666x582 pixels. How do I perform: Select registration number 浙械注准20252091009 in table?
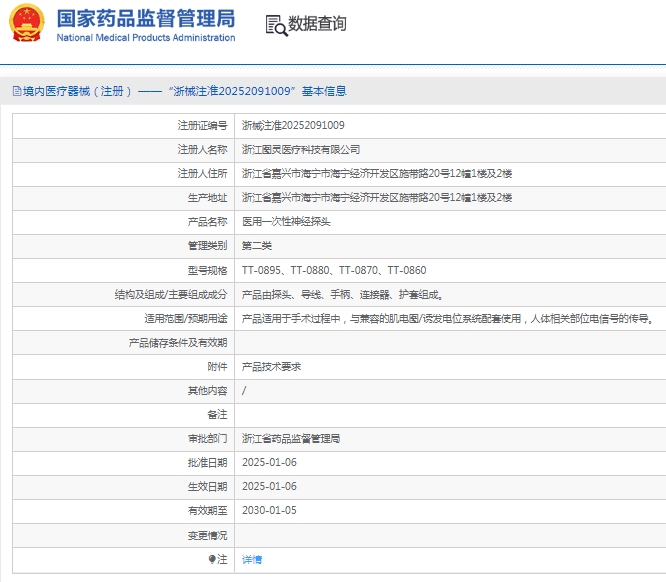[293, 125]
